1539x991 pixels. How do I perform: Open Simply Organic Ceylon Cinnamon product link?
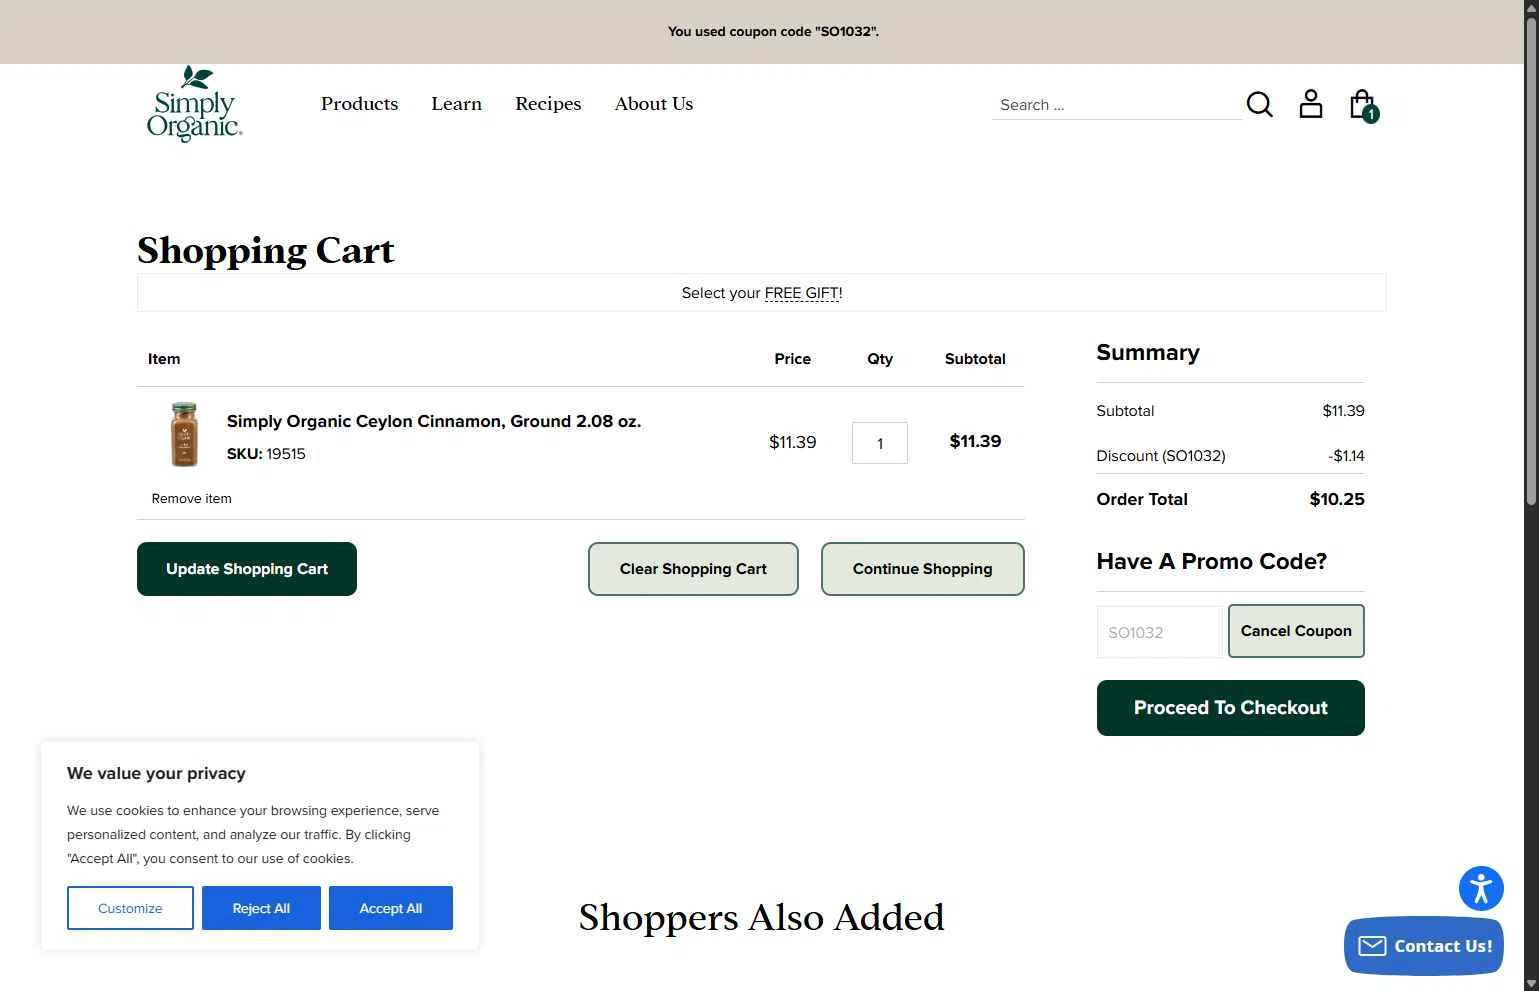[x=434, y=421]
